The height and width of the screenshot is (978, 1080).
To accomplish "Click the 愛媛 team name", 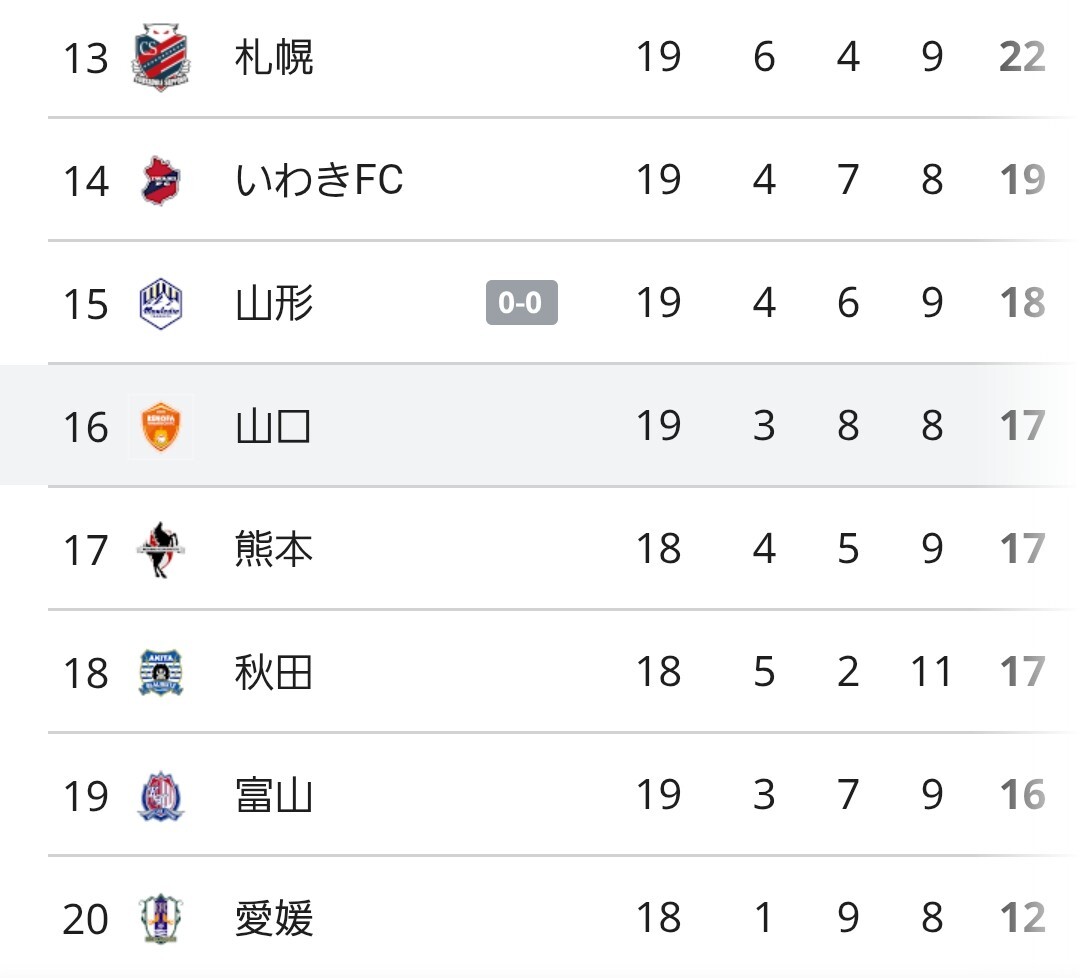I will pyautogui.click(x=274, y=918).
